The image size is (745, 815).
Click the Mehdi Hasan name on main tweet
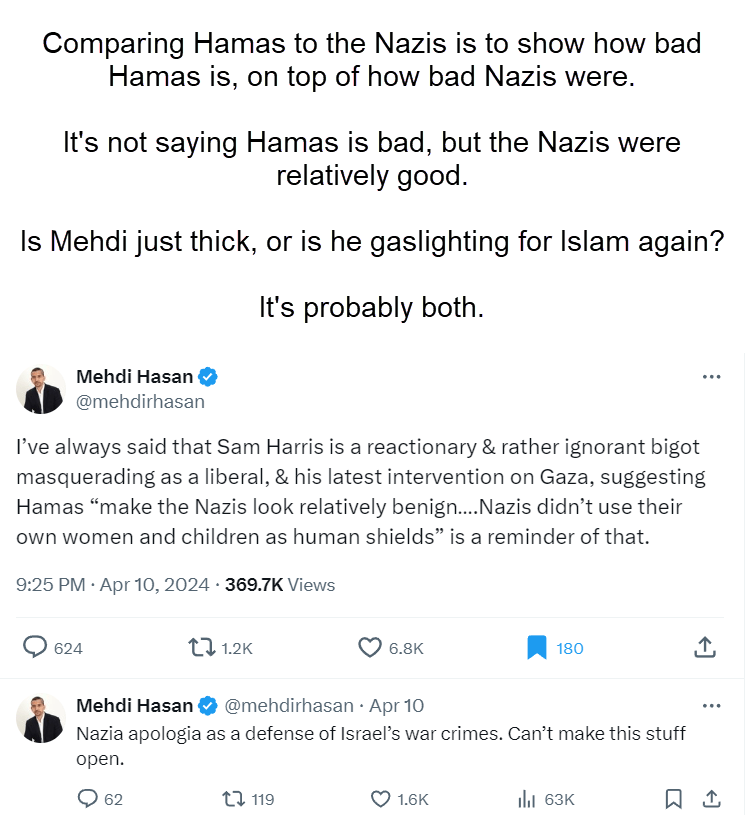click(x=135, y=377)
